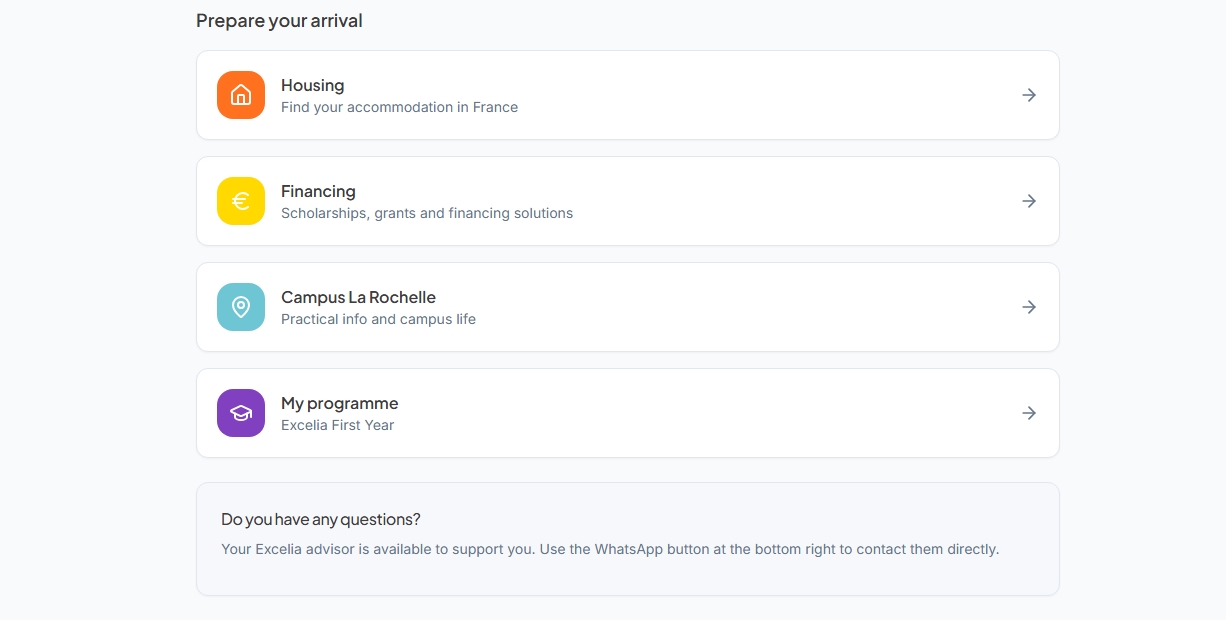Click the 'Prepare your arrival' heading
This screenshot has width=1226, height=620.
coord(279,21)
